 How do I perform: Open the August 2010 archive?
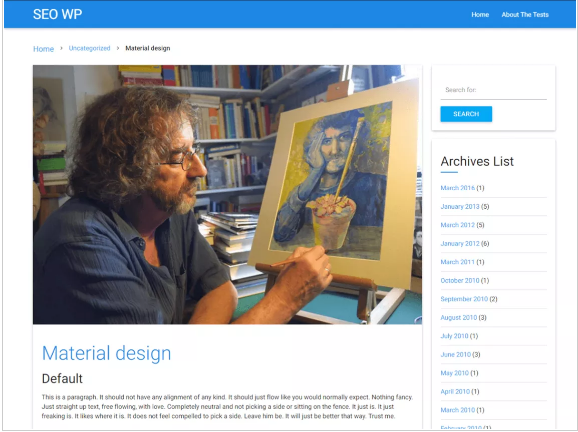click(459, 317)
